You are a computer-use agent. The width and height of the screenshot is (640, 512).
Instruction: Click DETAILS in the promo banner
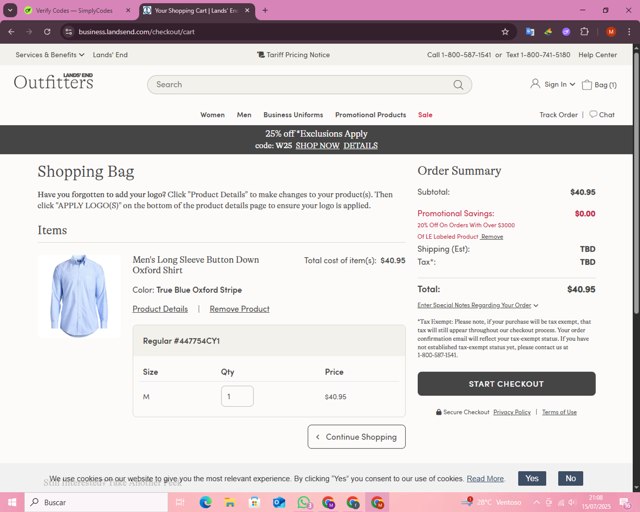(x=360, y=146)
